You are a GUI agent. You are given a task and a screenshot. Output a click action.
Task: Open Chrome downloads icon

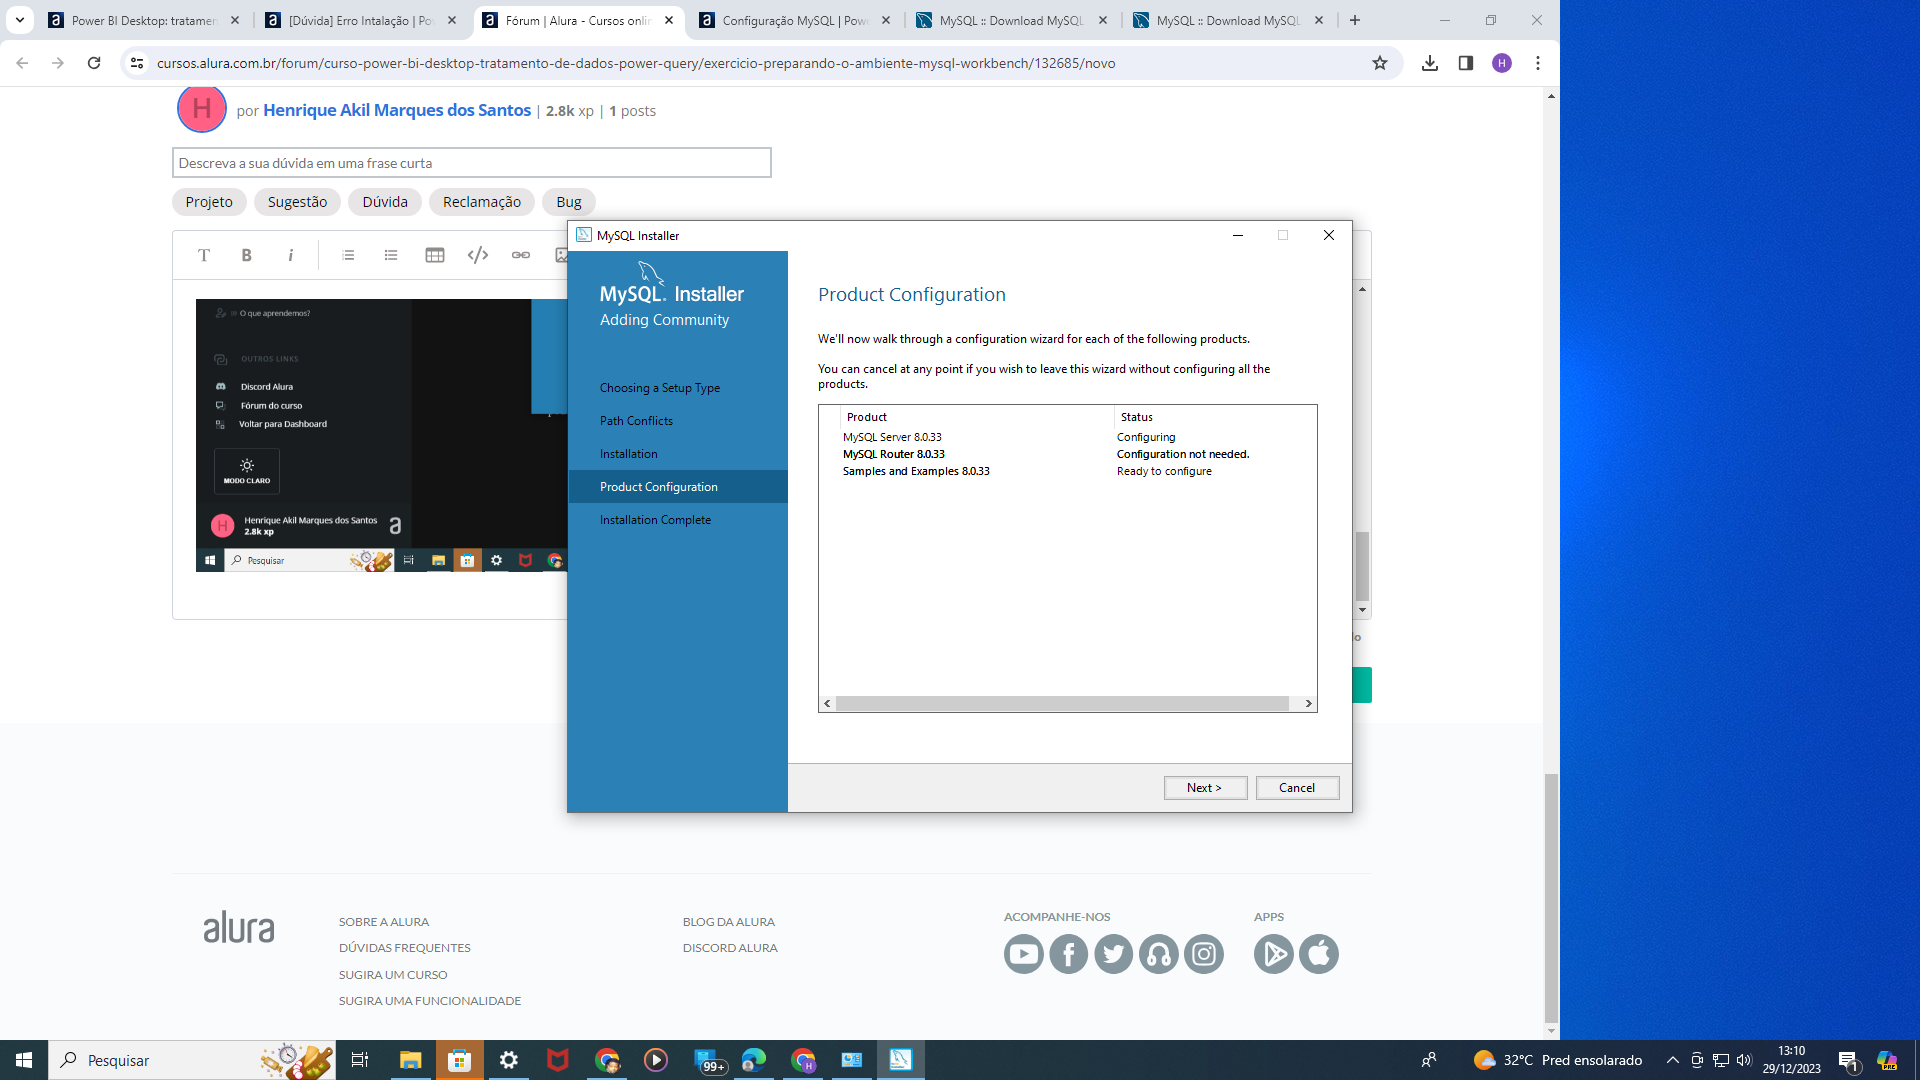[1430, 63]
